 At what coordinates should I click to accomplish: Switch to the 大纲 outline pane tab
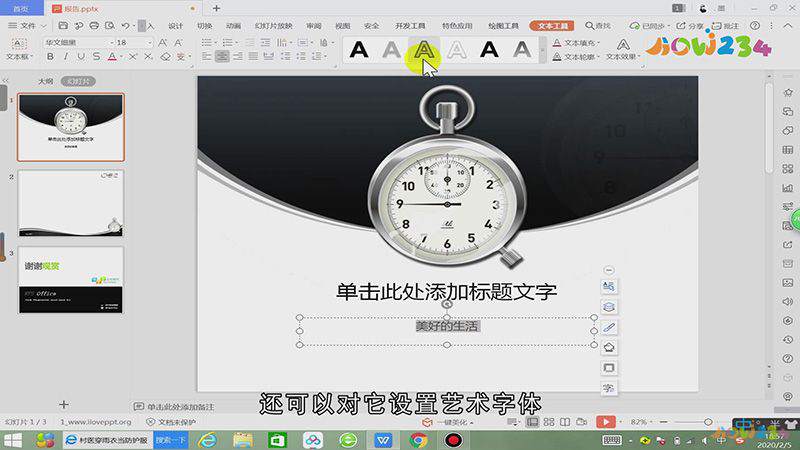(x=45, y=81)
